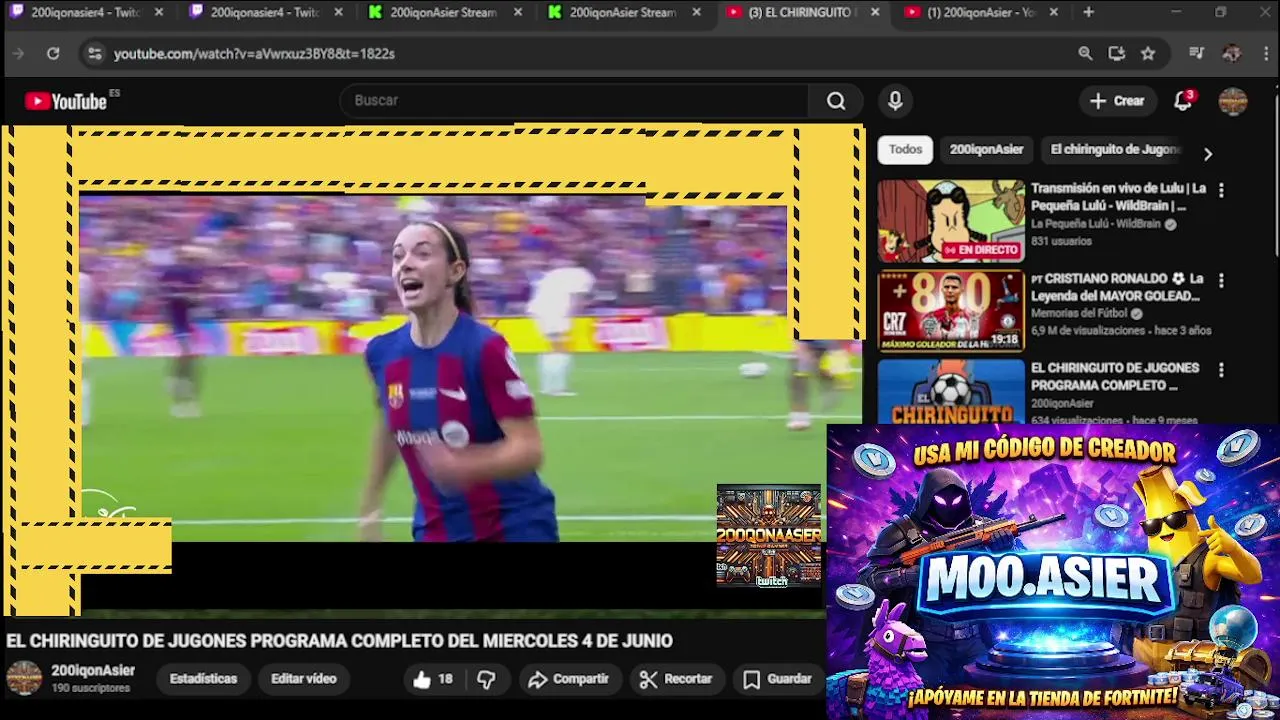
Task: Open Estadísticas for the video
Action: [203, 679]
